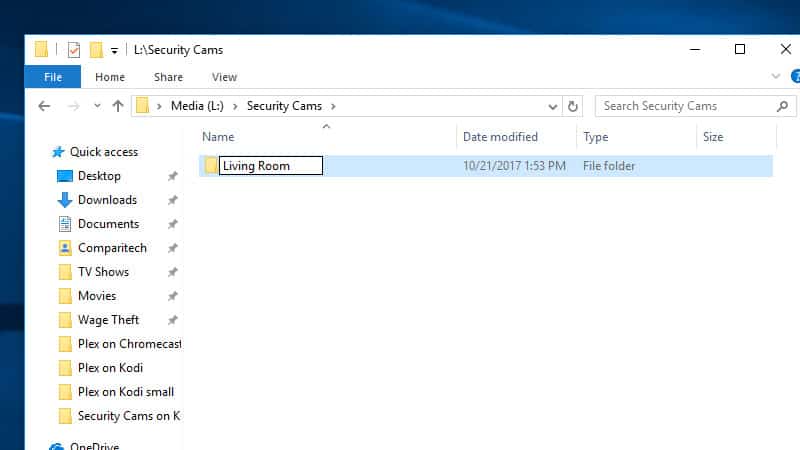
Task: Switch to the Home ribbon tab
Action: tap(110, 77)
